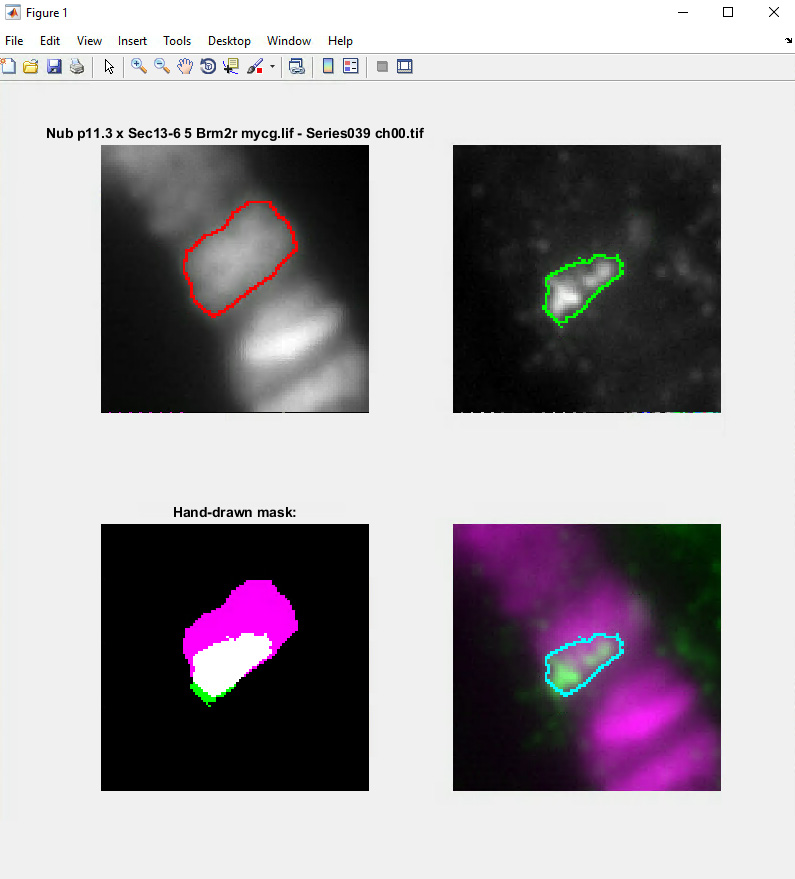
Task: Open the File menu
Action: (x=14, y=41)
